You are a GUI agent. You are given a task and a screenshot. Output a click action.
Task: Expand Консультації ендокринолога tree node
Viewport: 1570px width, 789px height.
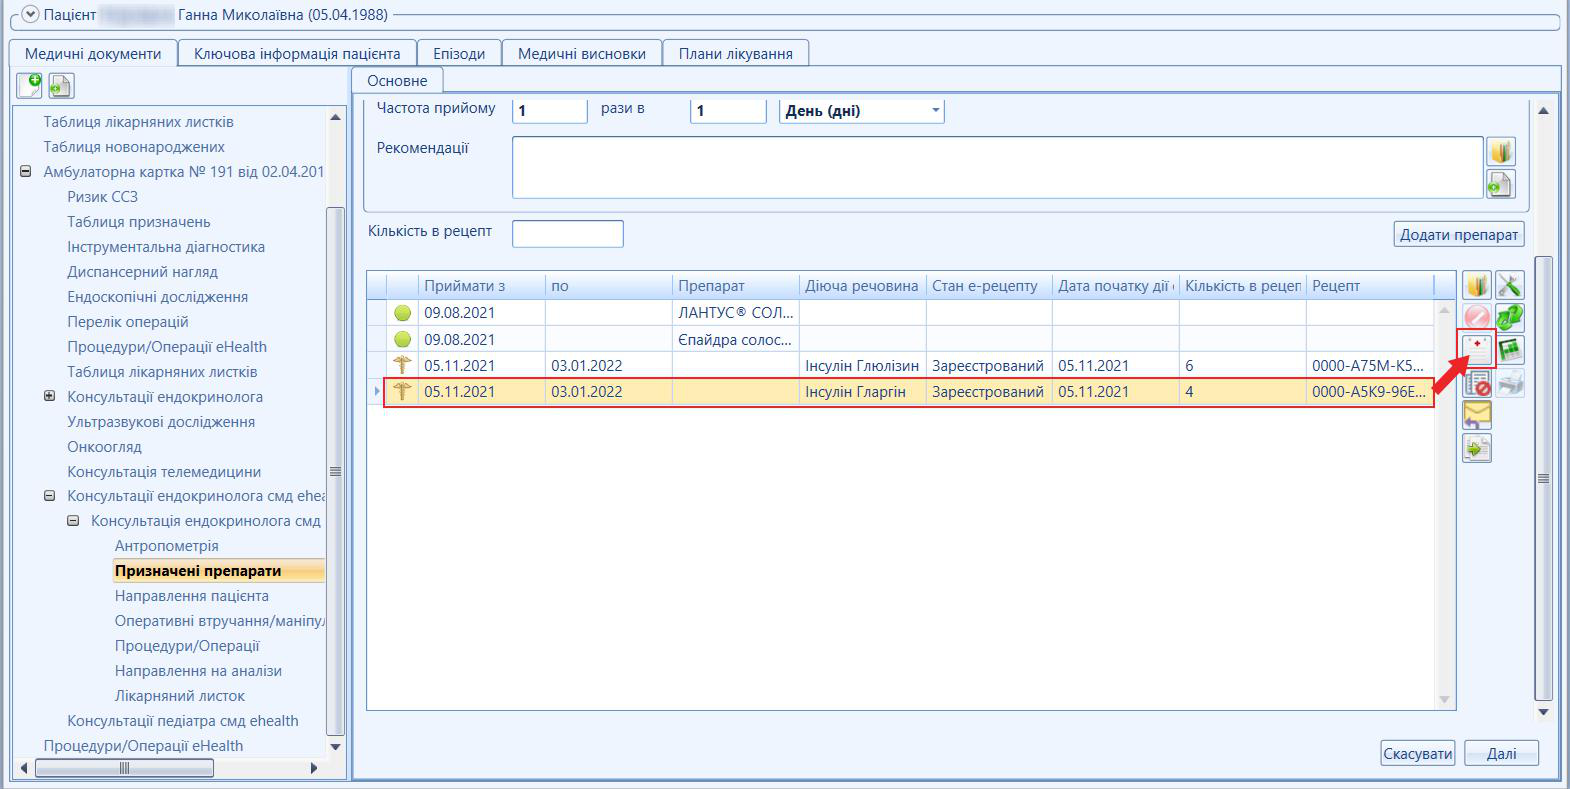click(x=49, y=396)
